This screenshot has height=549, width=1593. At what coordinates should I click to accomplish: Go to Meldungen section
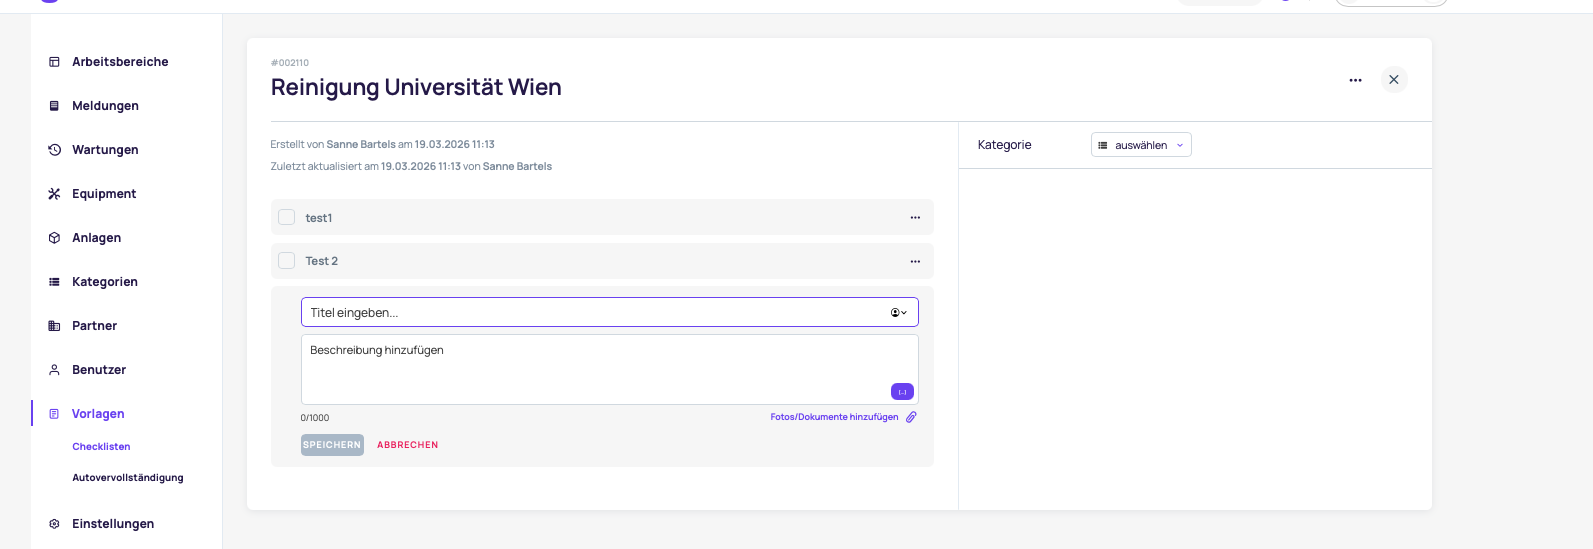pyautogui.click(x=105, y=106)
